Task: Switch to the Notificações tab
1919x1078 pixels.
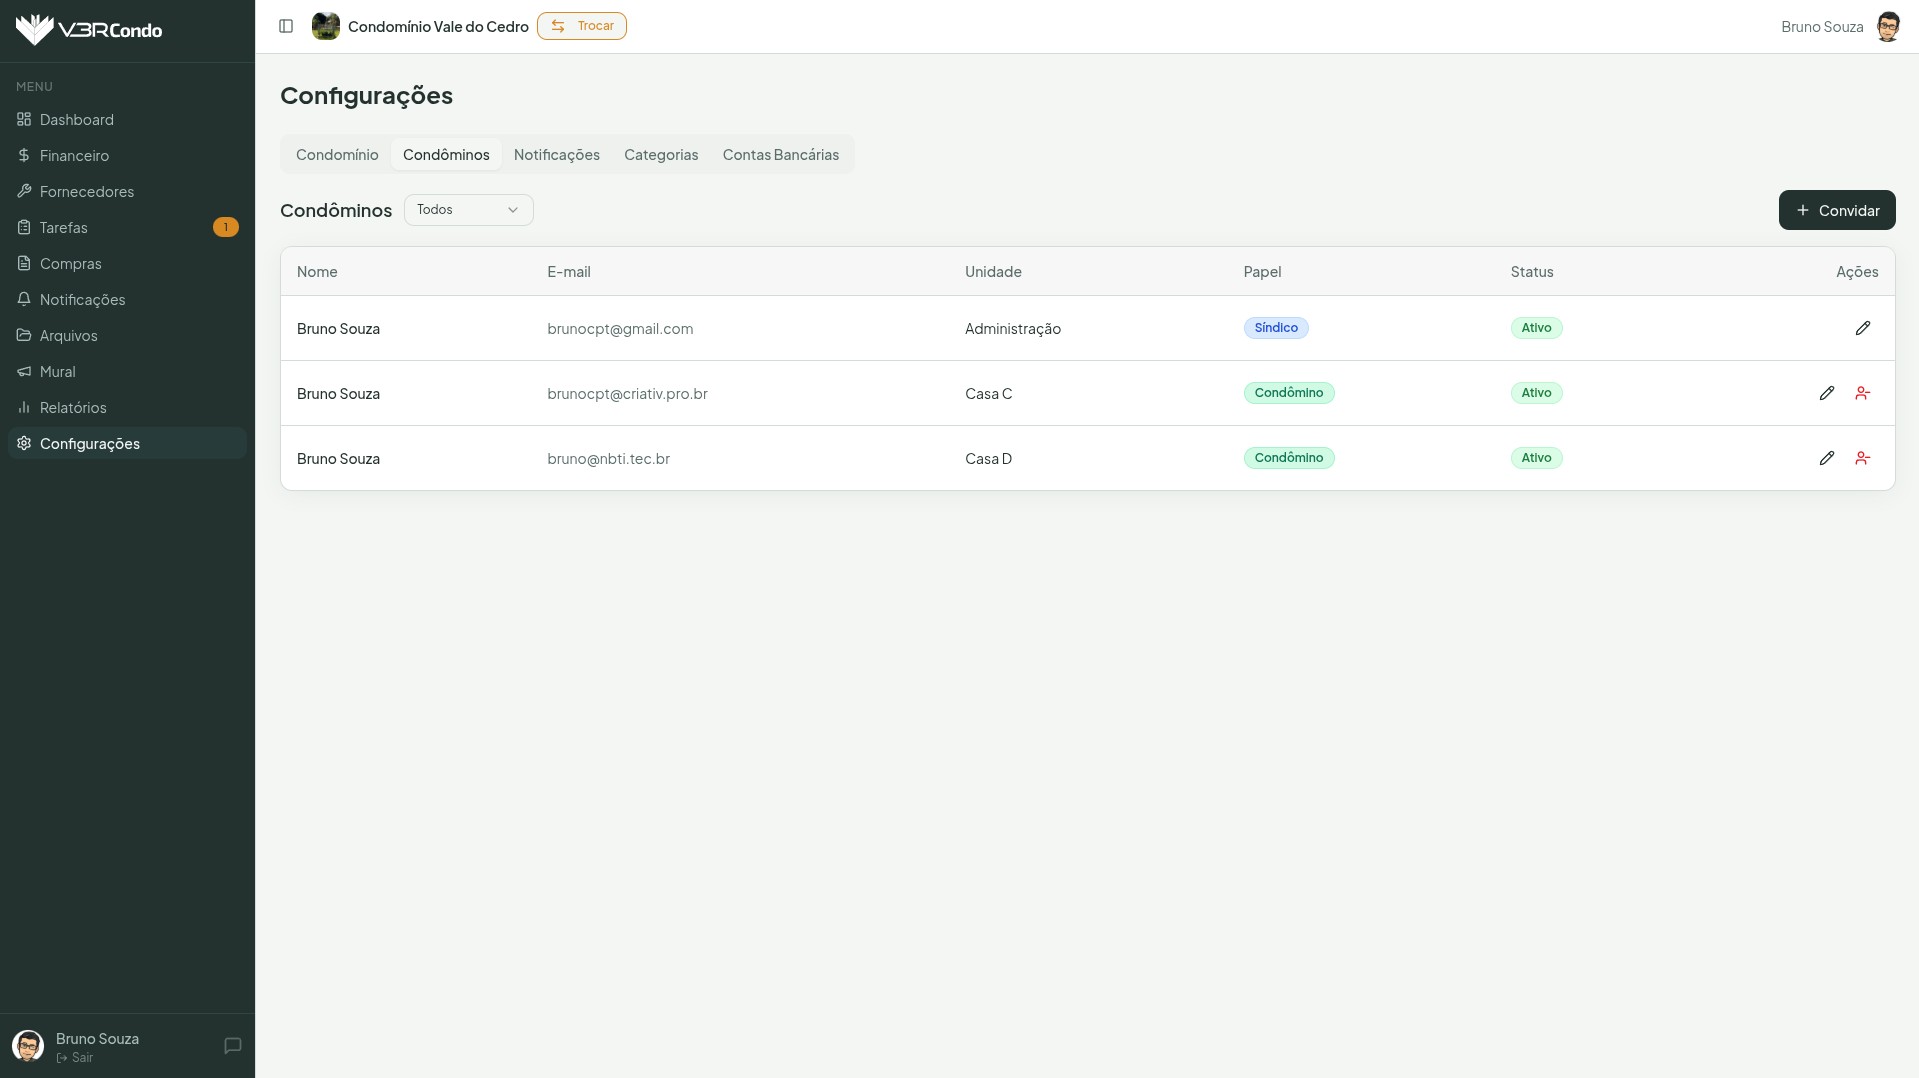Action: [556, 155]
